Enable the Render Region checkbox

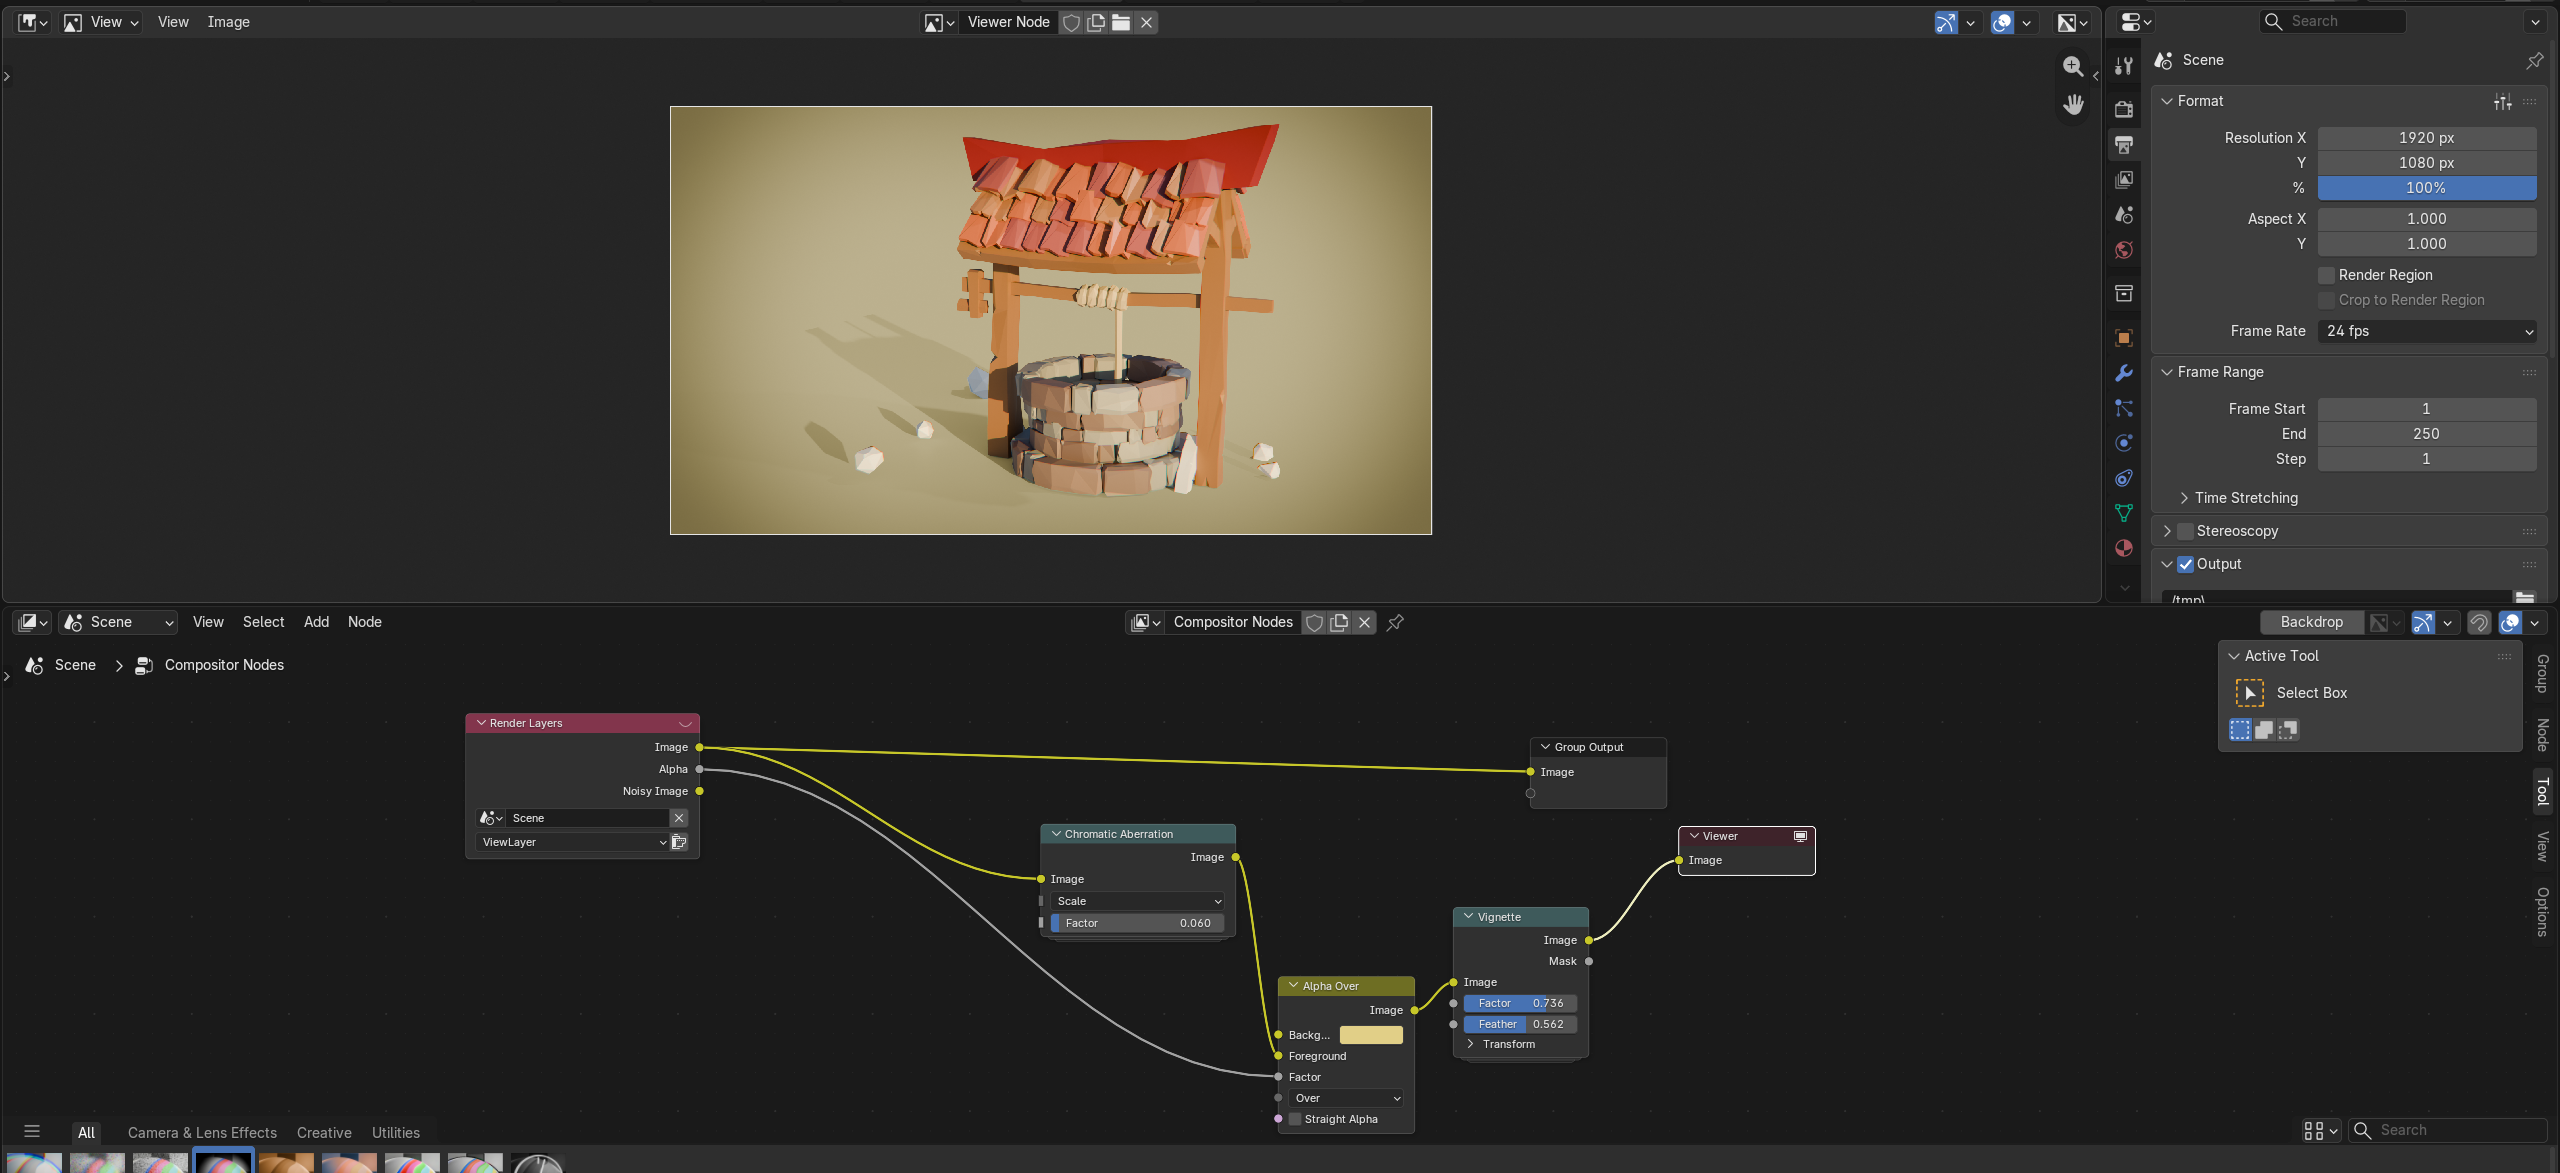click(2326, 275)
